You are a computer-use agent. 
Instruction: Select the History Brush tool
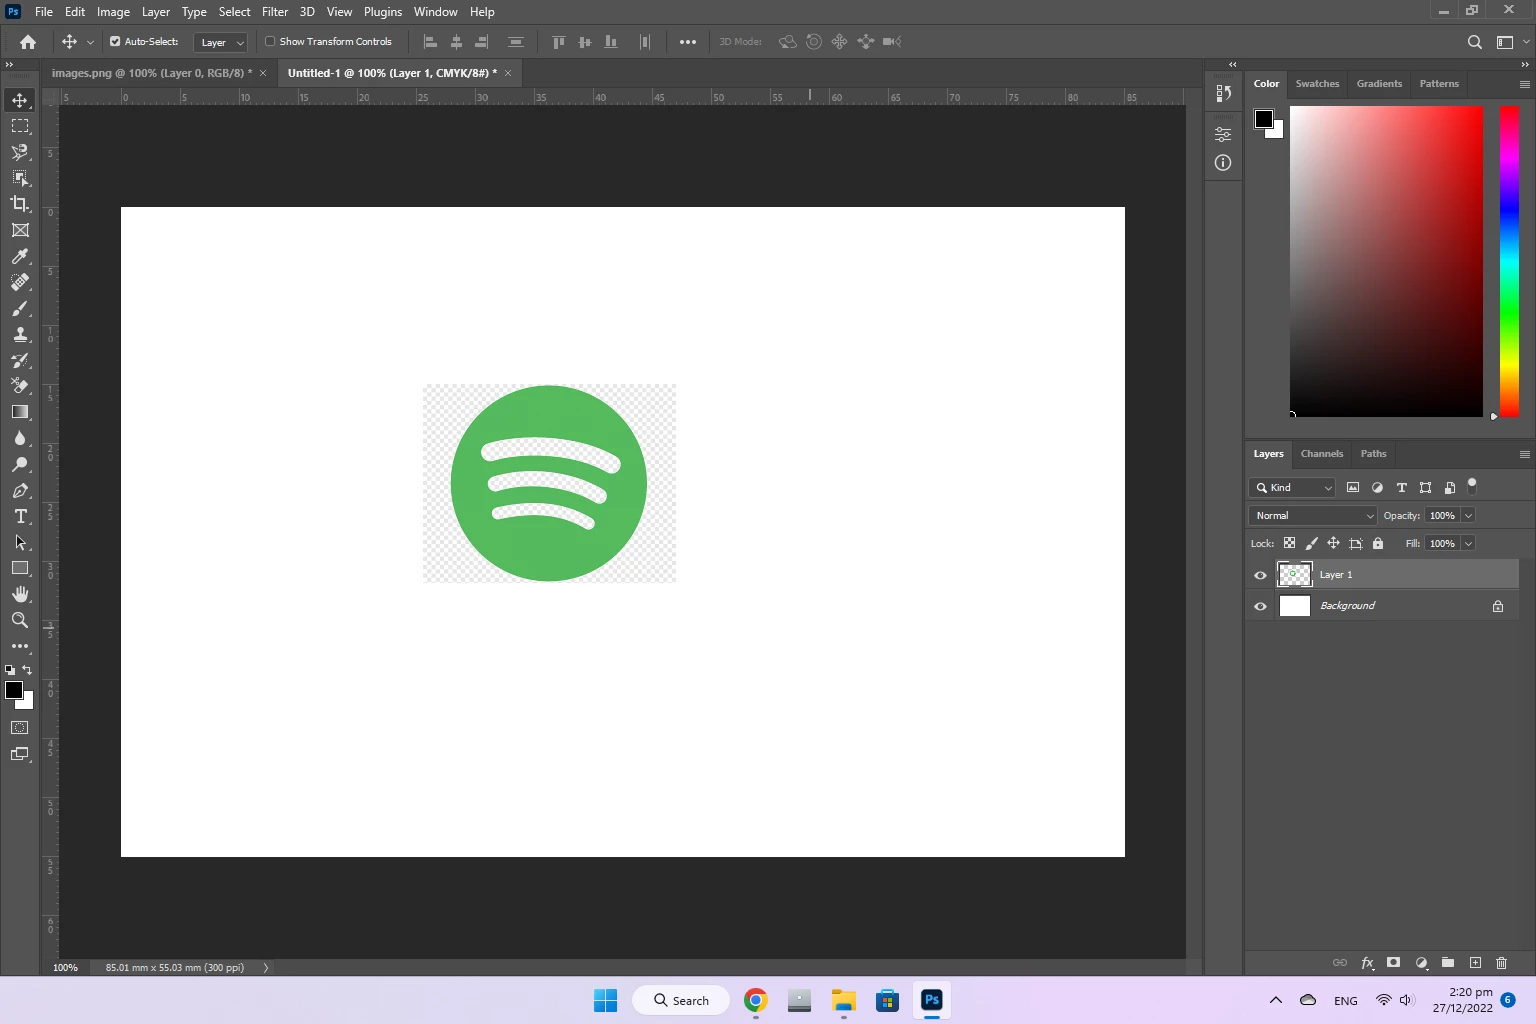click(x=20, y=360)
